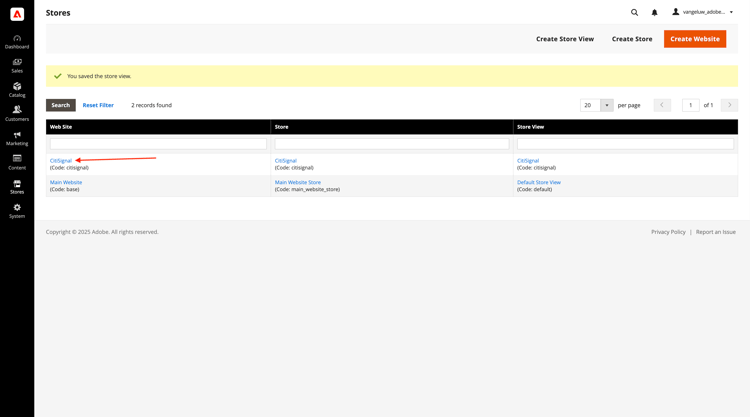
Task: Open the CitiSignal store link
Action: 286,161
